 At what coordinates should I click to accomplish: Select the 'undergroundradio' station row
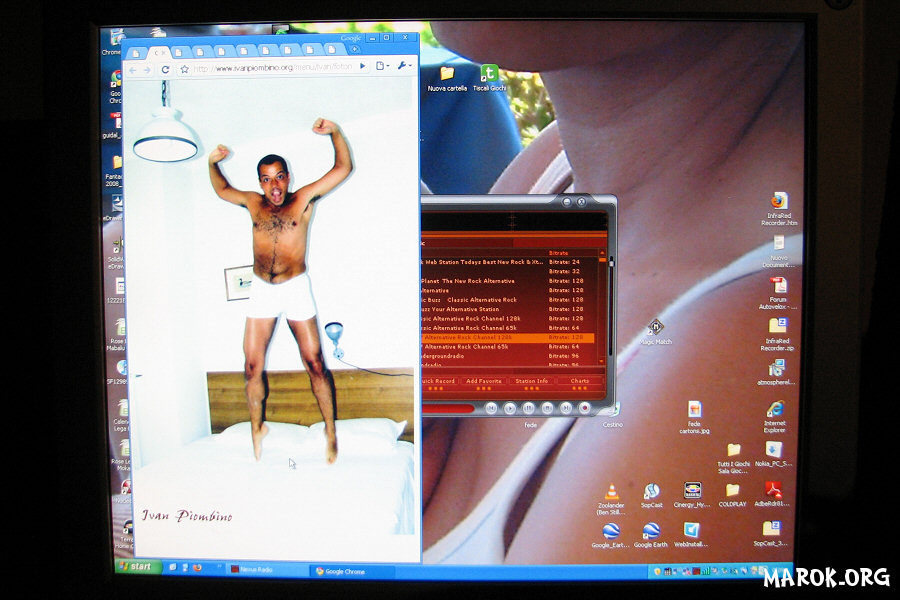pos(507,356)
